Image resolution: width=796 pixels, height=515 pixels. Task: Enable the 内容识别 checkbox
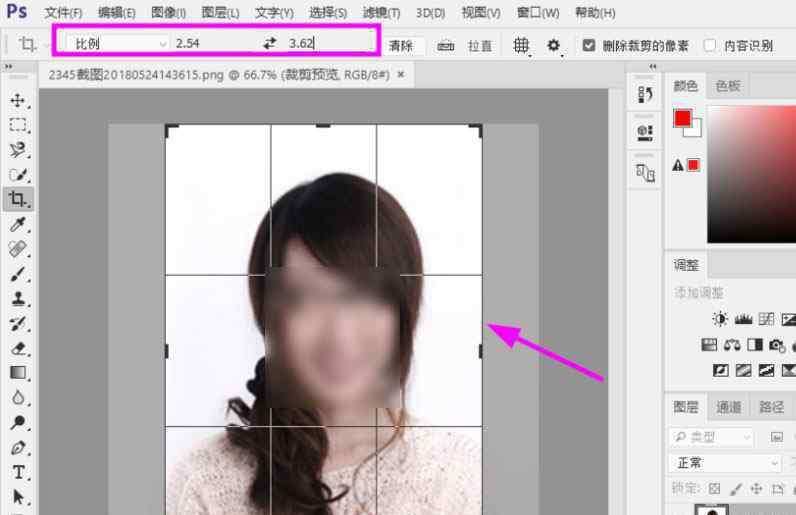click(710, 45)
